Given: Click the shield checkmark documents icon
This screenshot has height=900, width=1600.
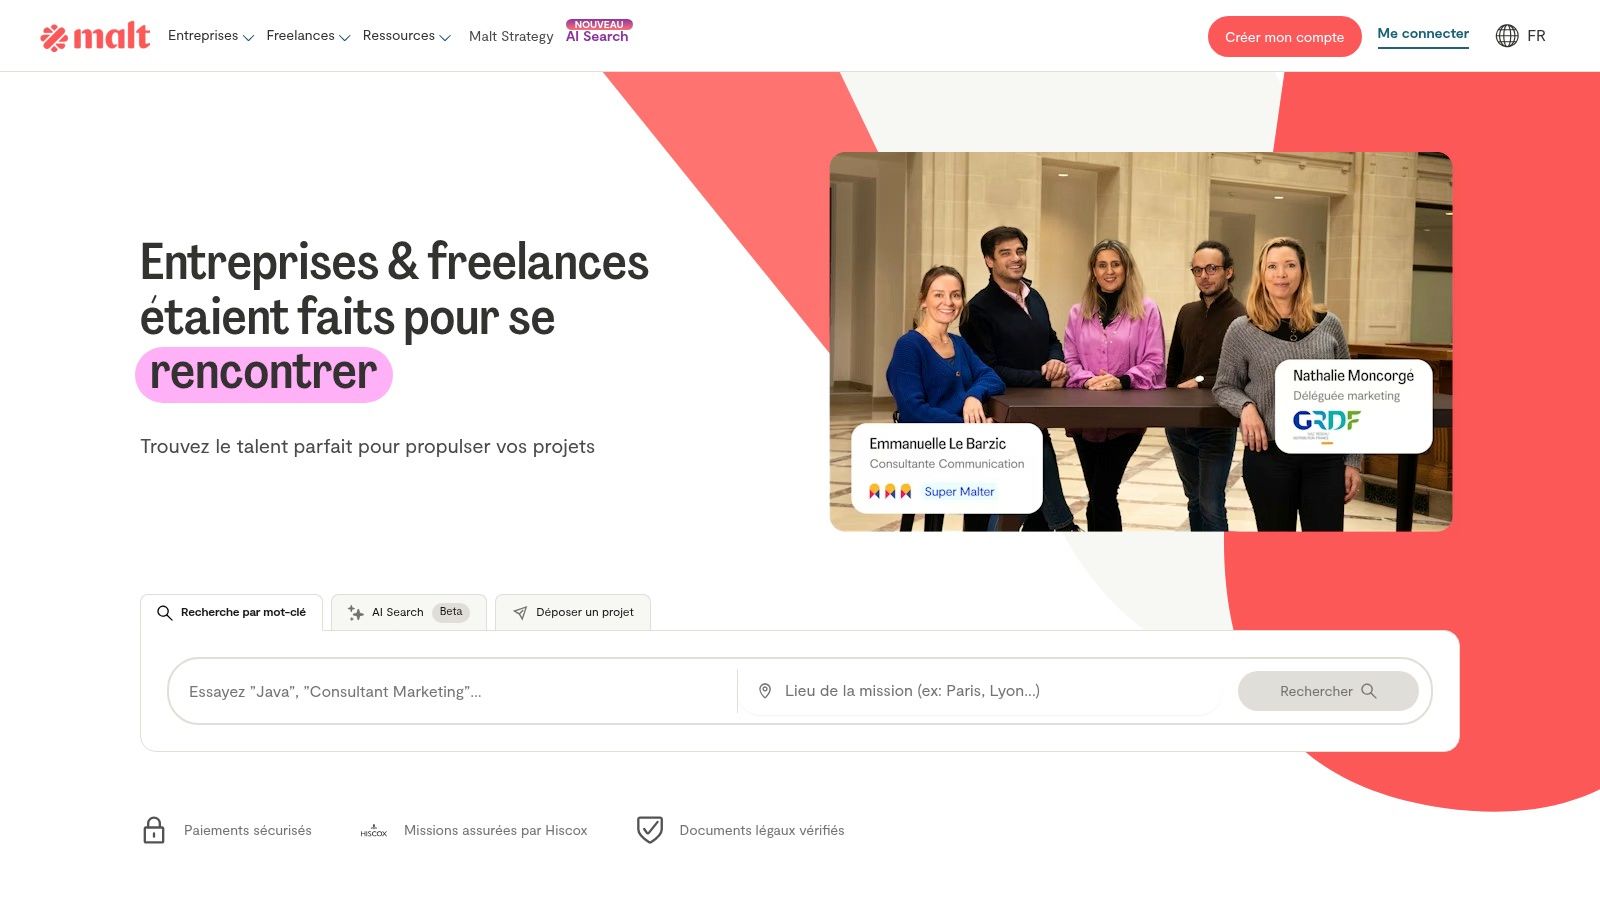Looking at the screenshot, I should (650, 830).
